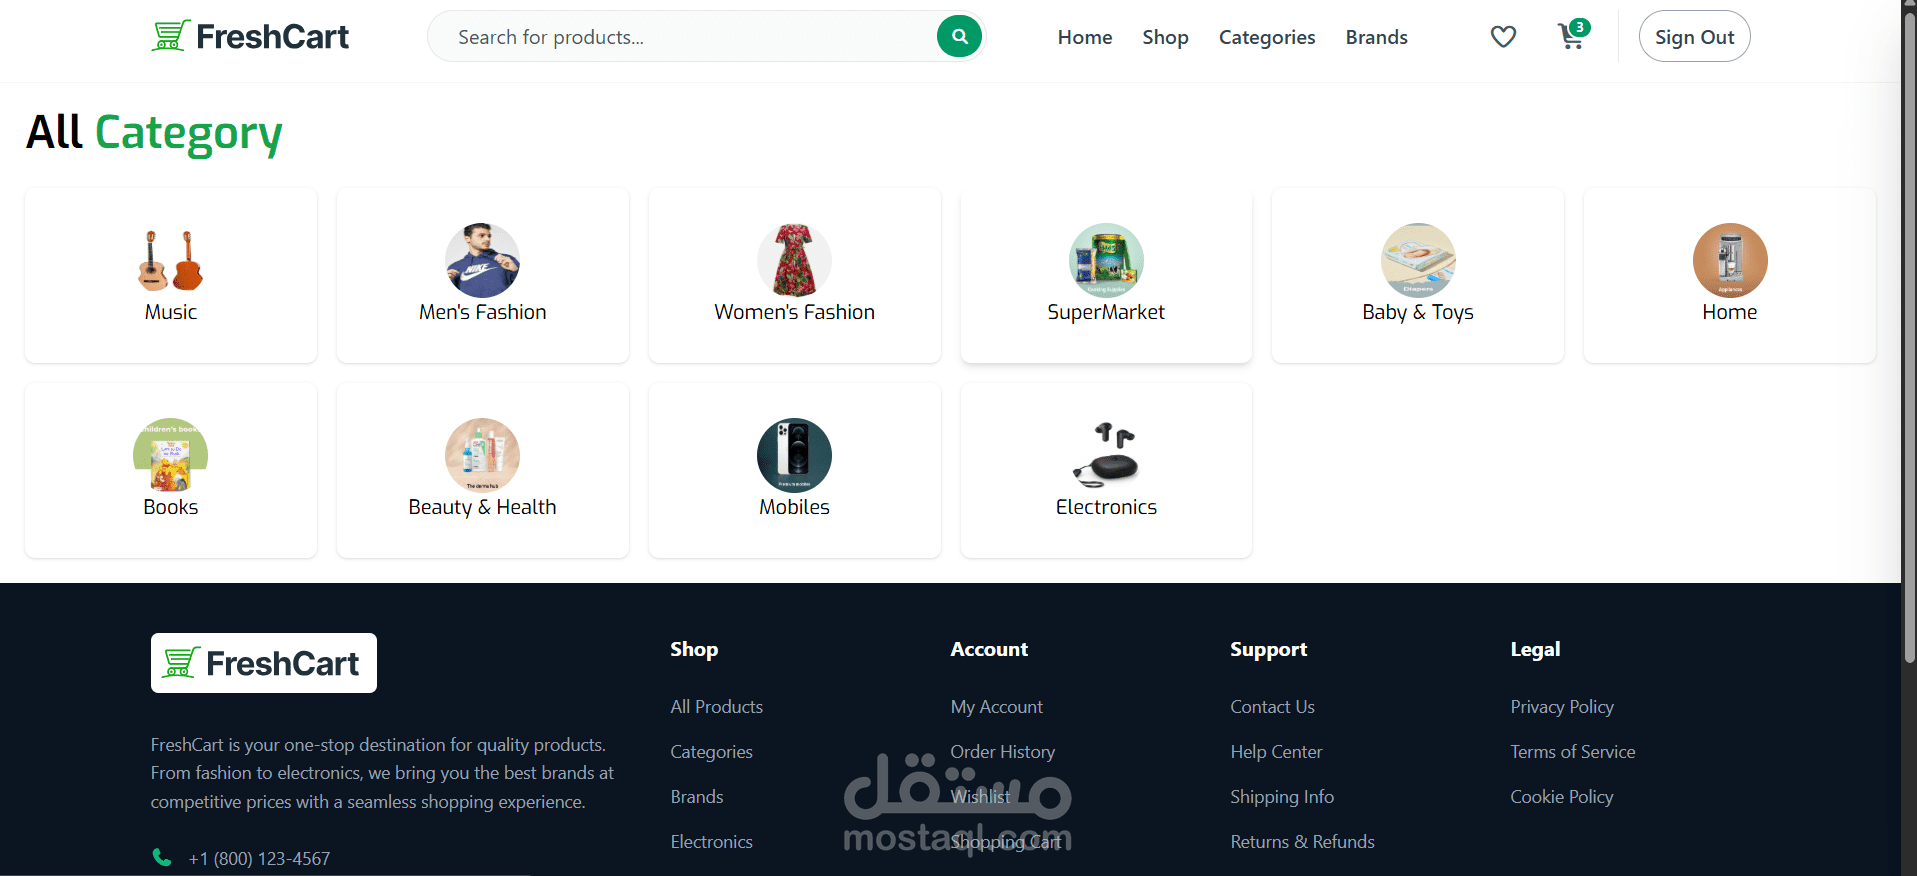Click the FreshCart logo in the header
Screen dimensions: 1917x876
250,37
